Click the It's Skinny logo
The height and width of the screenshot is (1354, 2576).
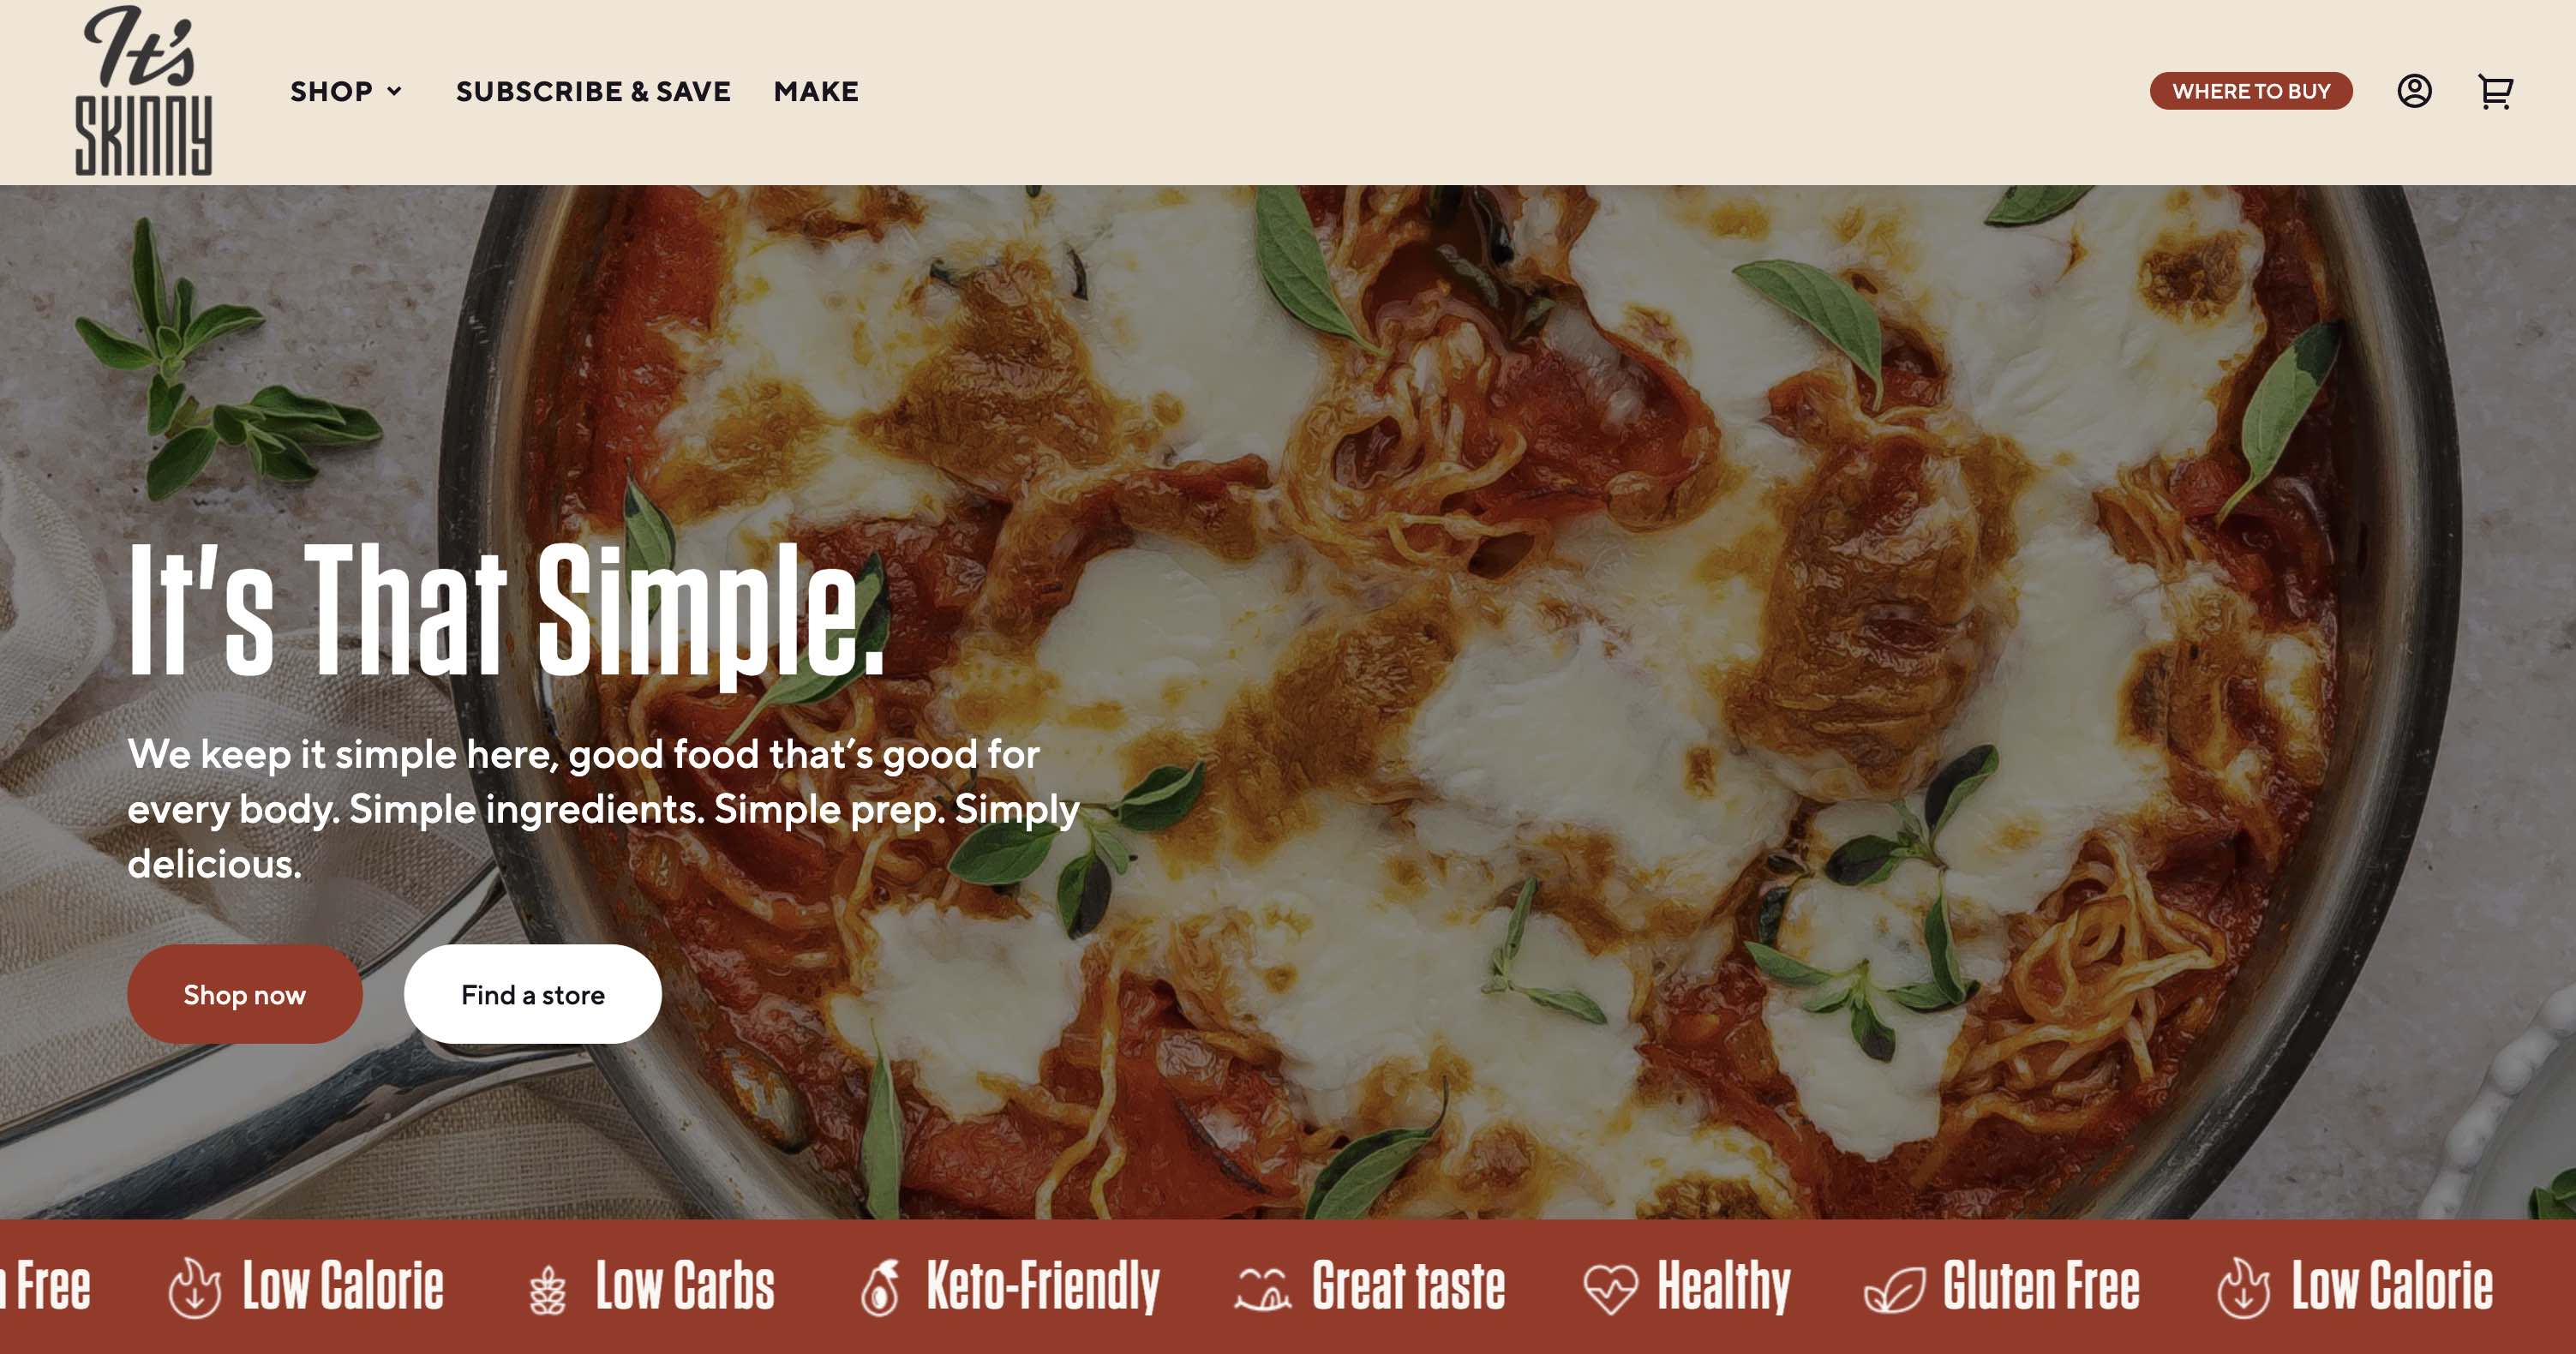tap(144, 91)
